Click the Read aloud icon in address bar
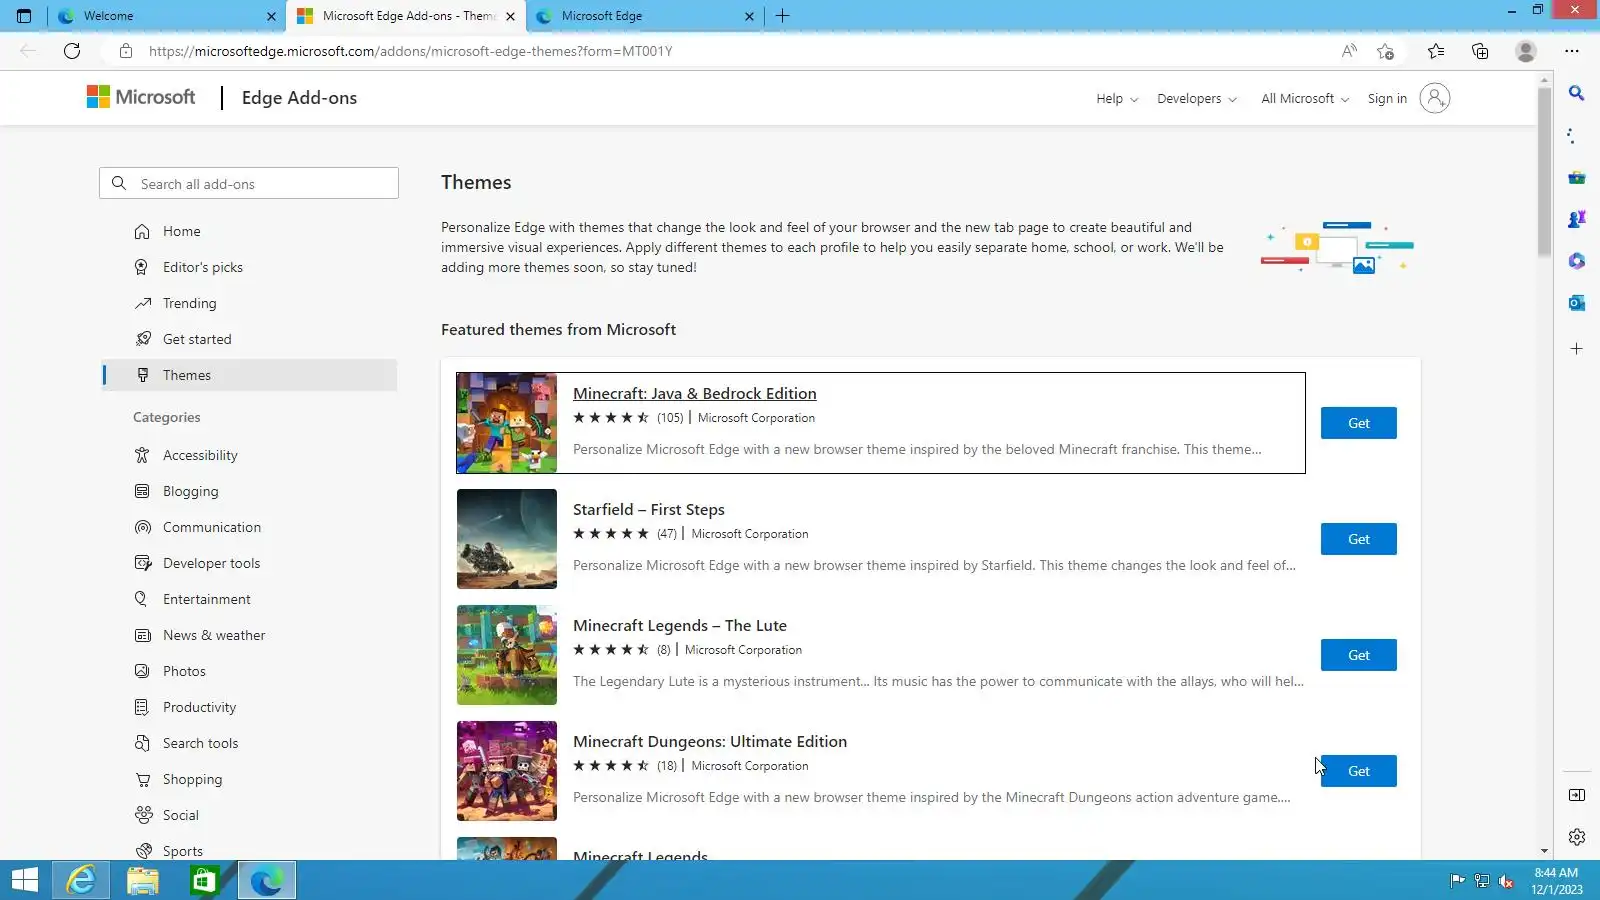1600x900 pixels. (1349, 51)
